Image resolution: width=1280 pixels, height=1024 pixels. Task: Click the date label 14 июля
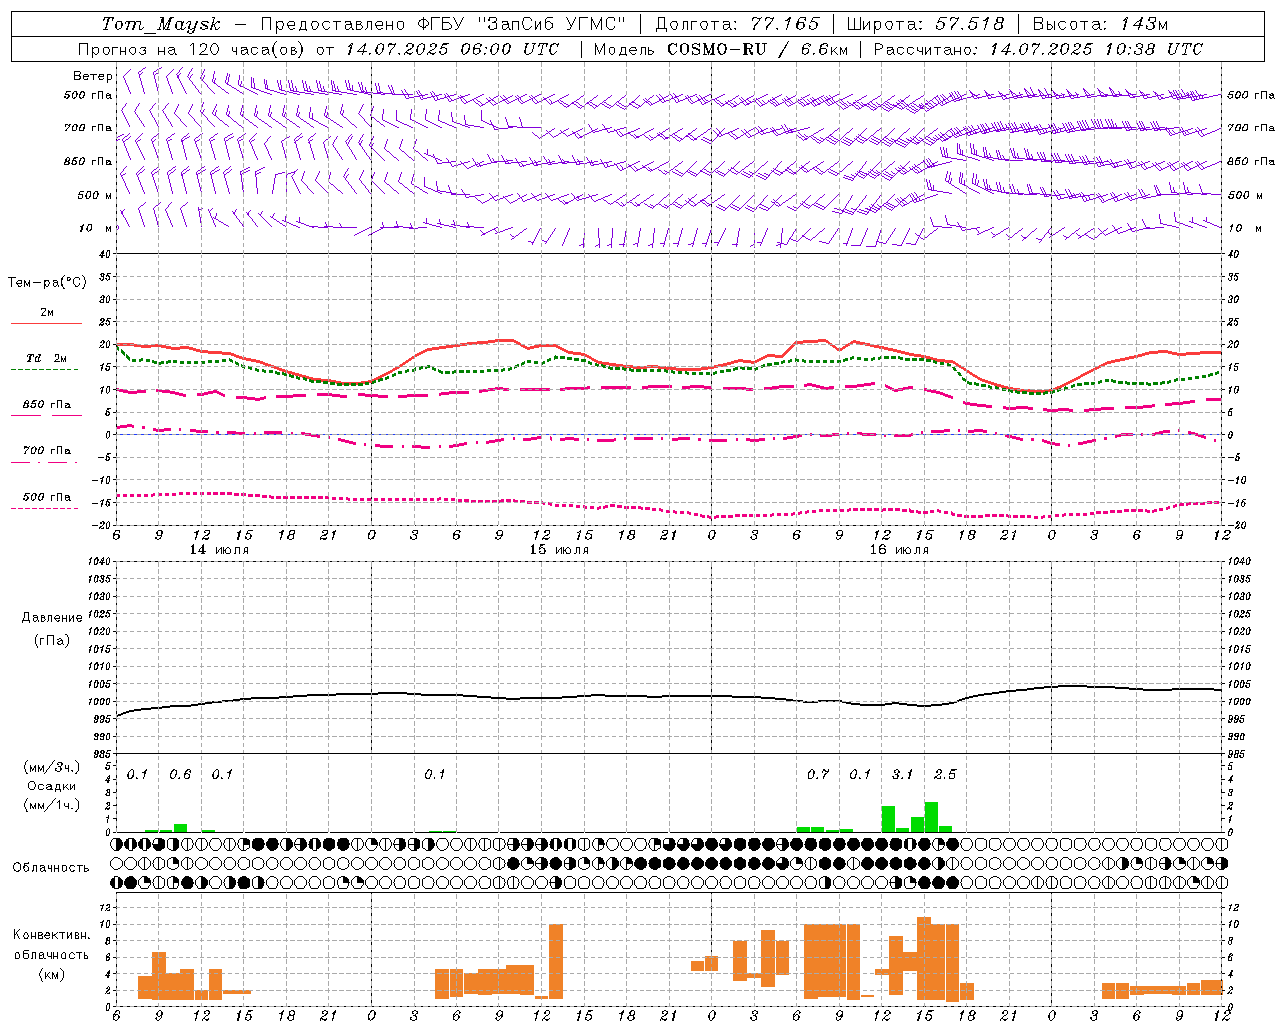pyautogui.click(x=219, y=550)
